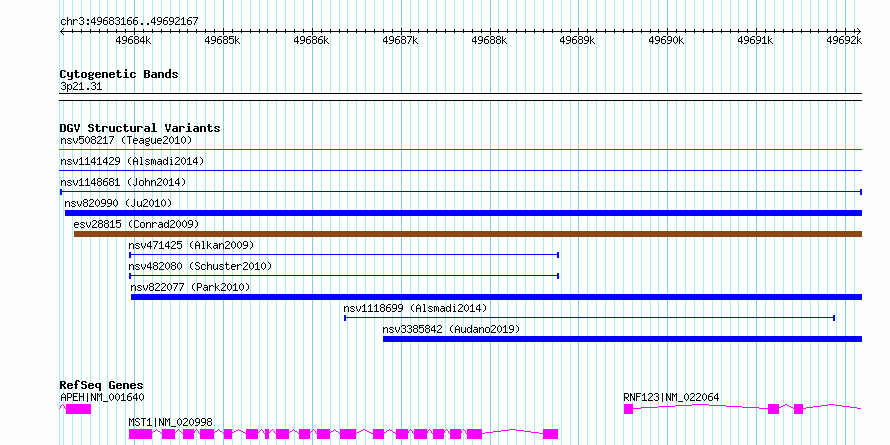
Task: Click the thick blue nsv820990 bar
Action: point(463,213)
